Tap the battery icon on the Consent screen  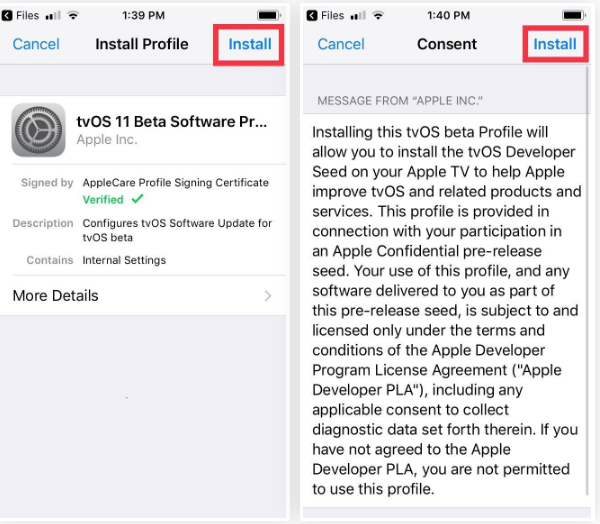click(575, 15)
